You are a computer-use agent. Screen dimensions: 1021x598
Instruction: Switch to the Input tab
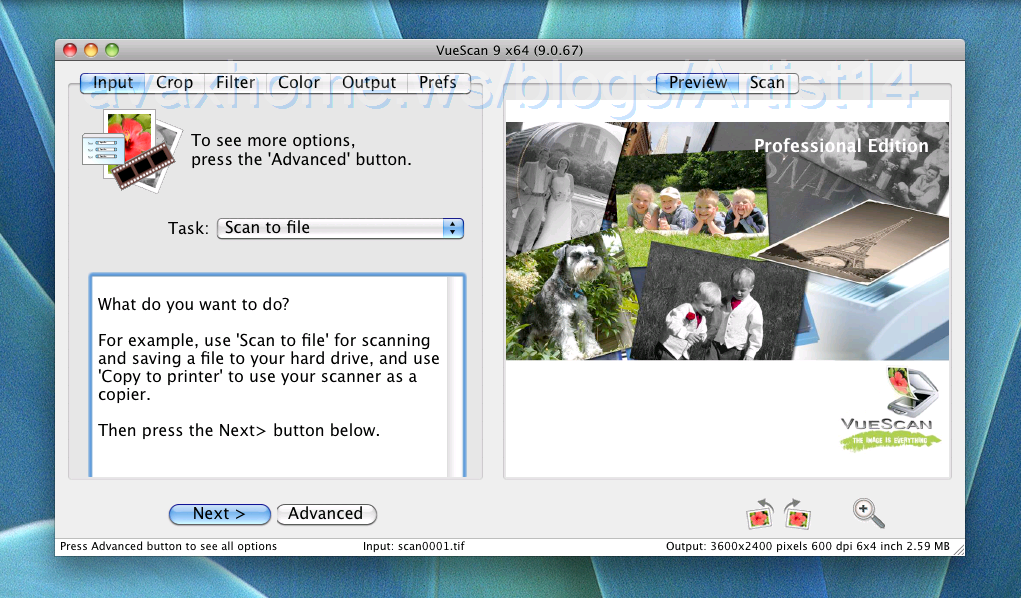tap(113, 83)
